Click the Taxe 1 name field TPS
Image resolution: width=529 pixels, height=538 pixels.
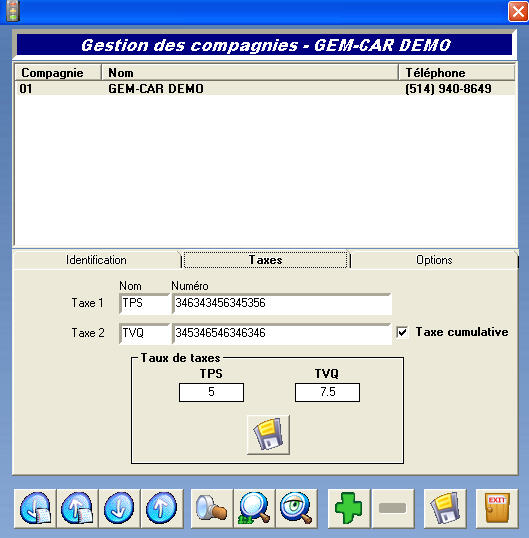tap(144, 304)
